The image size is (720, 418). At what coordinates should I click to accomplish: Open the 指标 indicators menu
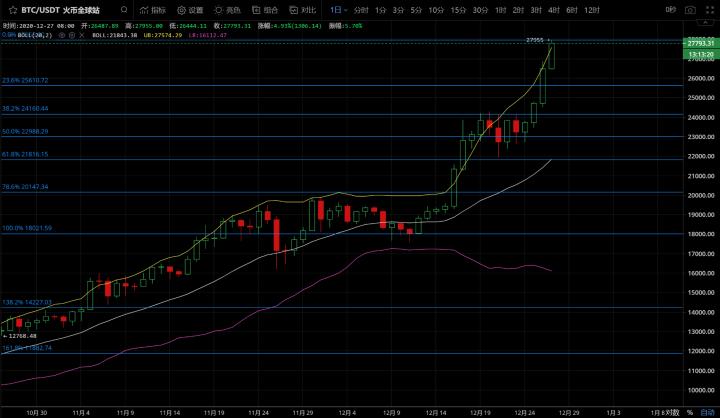click(153, 10)
